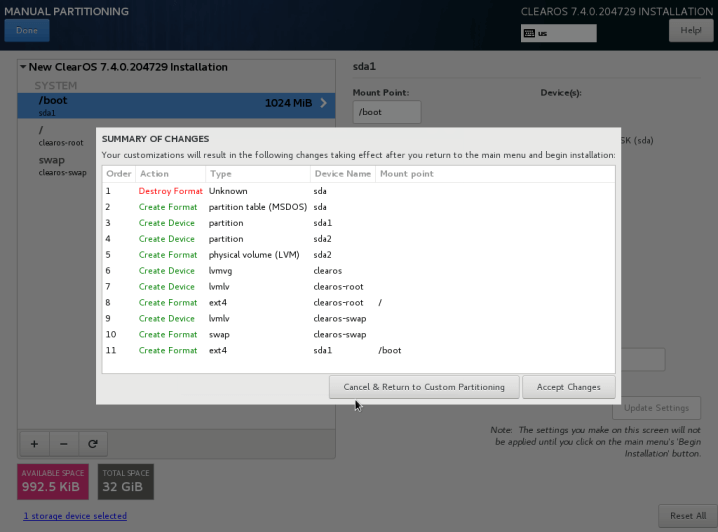
Task: Click the SYSTEM section label
Action: [55, 86]
